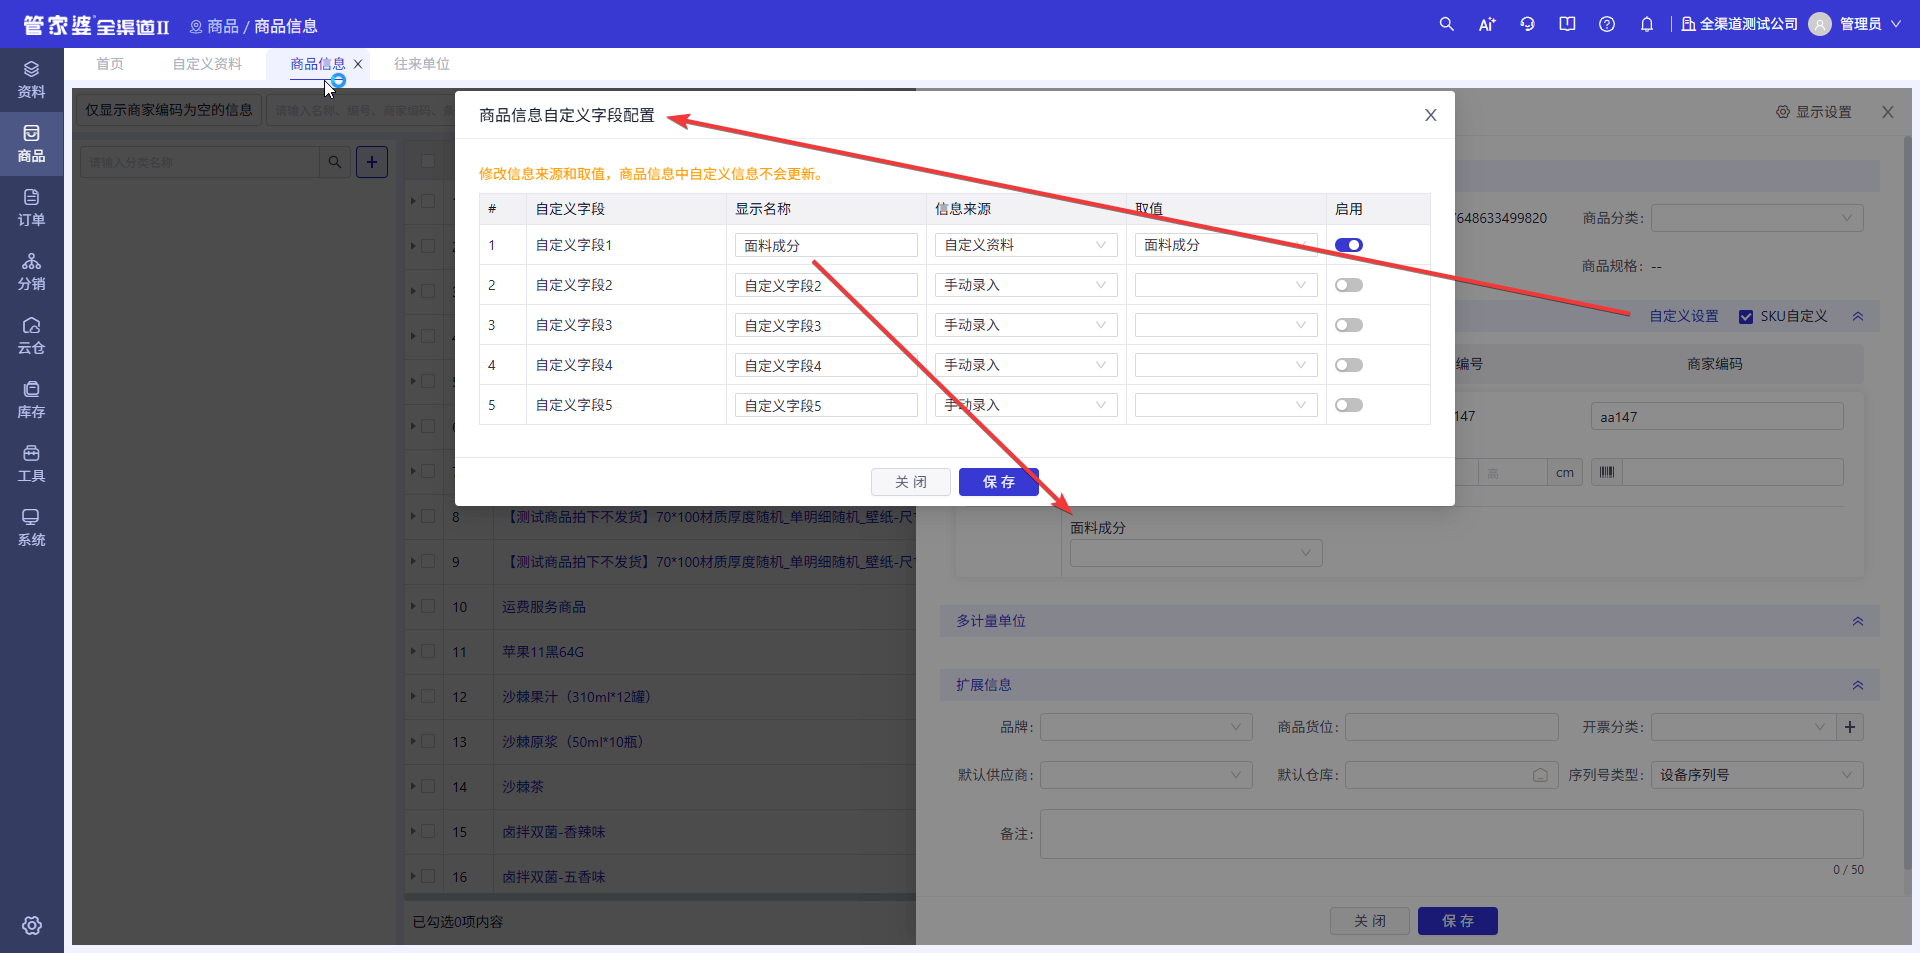Open the 品牌 dropdown
Viewport: 1920px width, 953px height.
[1146, 727]
